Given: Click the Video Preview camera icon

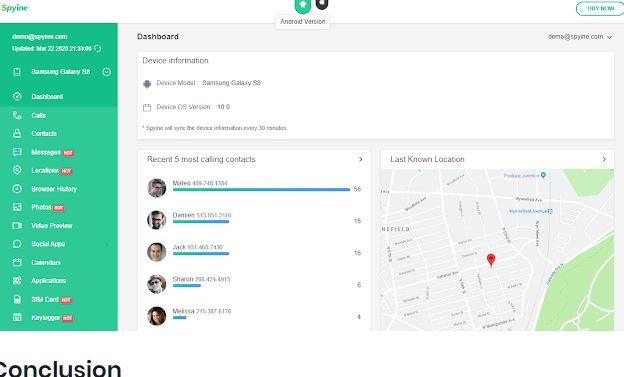Looking at the screenshot, I should pyautogui.click(x=17, y=226).
